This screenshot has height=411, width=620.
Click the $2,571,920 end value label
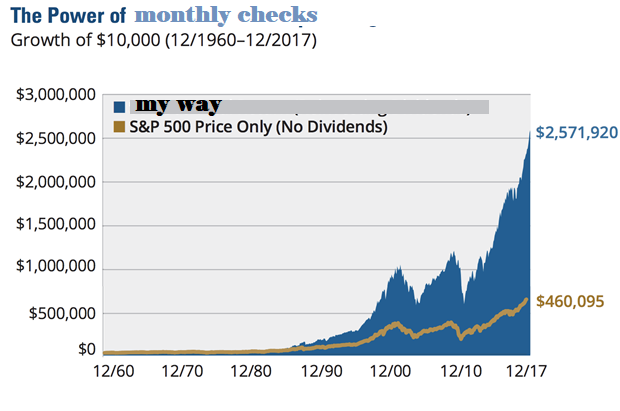pyautogui.click(x=577, y=133)
